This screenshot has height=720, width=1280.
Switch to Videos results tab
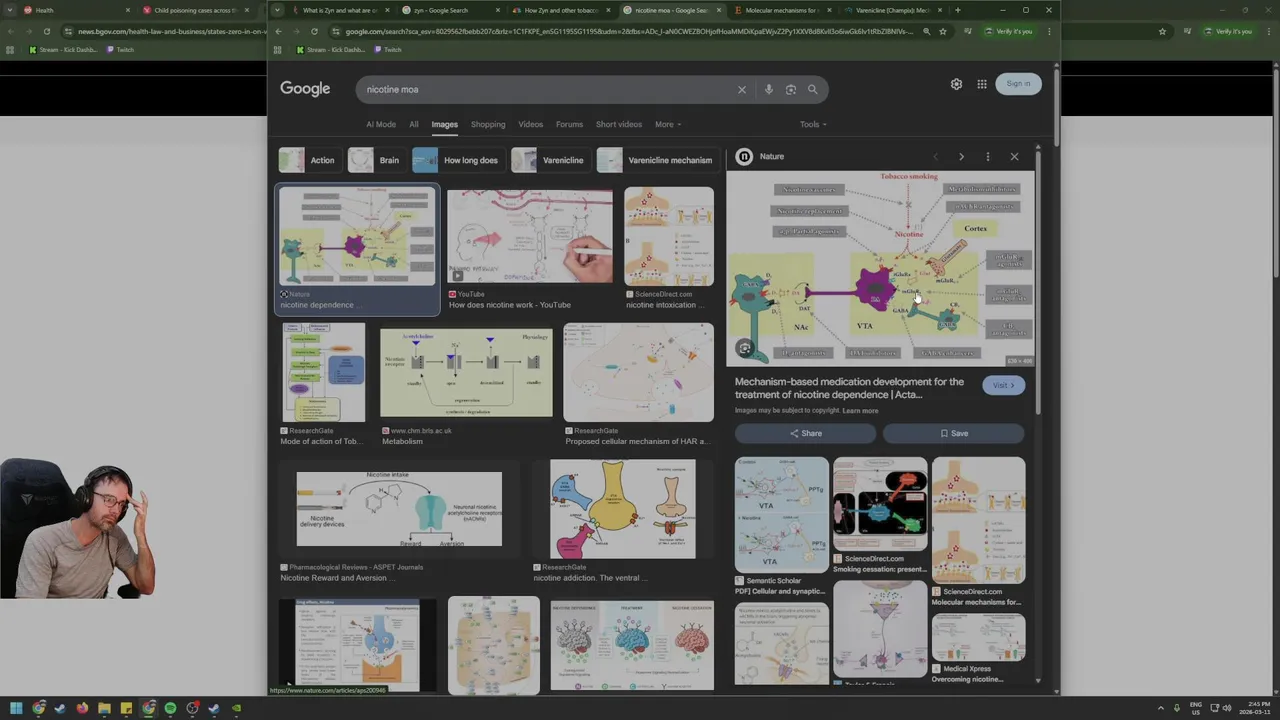click(530, 125)
